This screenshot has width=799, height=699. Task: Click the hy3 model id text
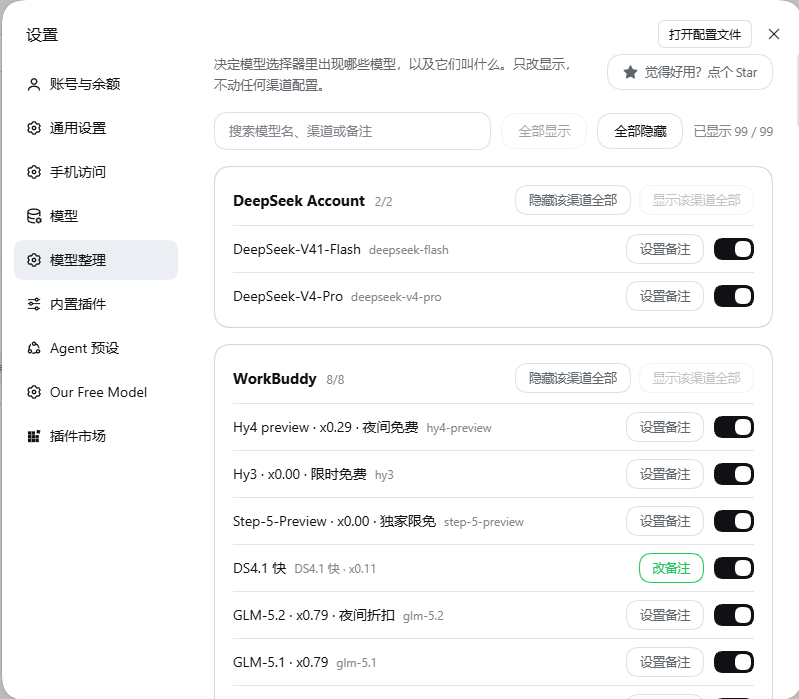pos(384,475)
